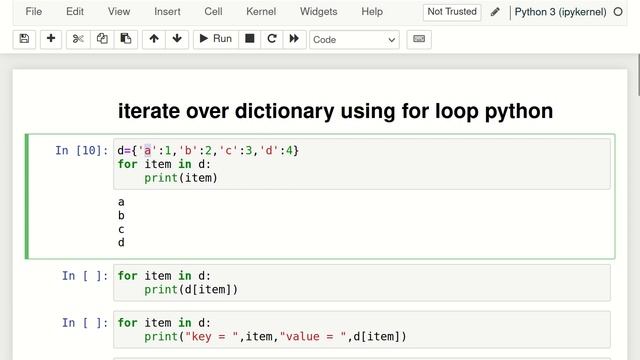This screenshot has height=360, width=640.
Task: Click output line 'b'
Action: pyautogui.click(x=121, y=216)
